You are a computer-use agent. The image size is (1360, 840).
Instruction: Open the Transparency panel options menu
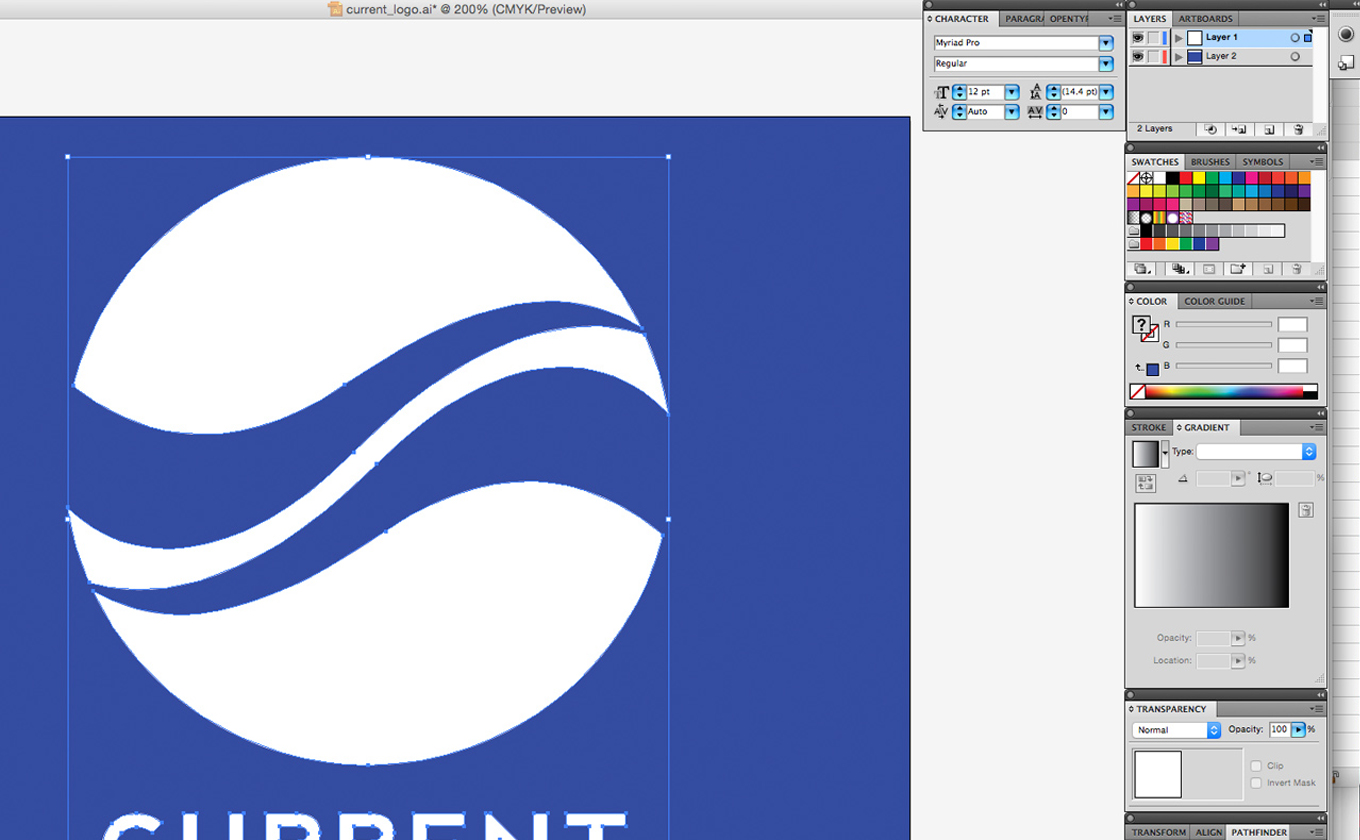(x=1316, y=709)
